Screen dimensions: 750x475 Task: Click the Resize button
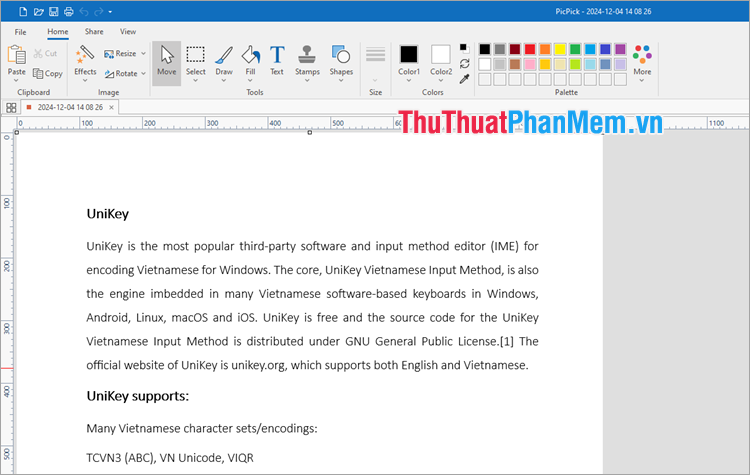tap(120, 54)
